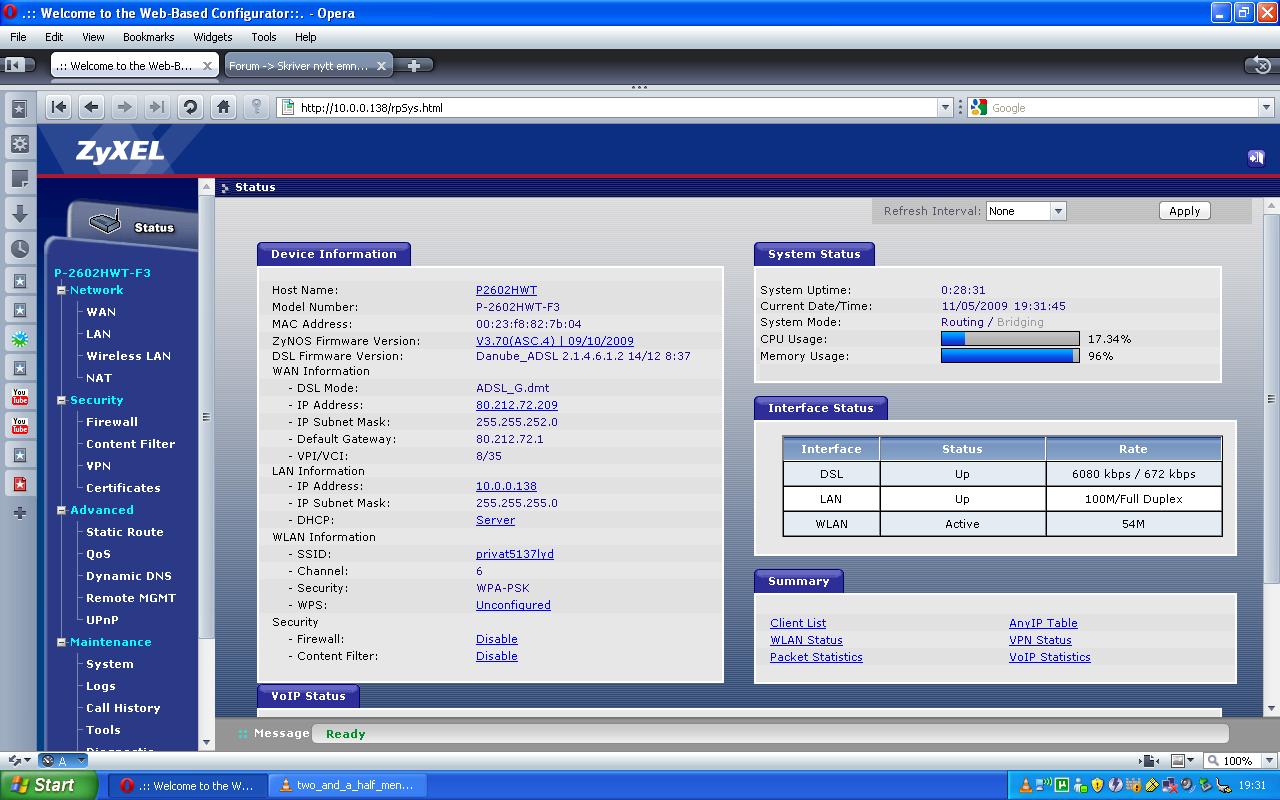The image size is (1280, 800).
Task: Click the P2602HWT host name link
Action: tap(506, 290)
